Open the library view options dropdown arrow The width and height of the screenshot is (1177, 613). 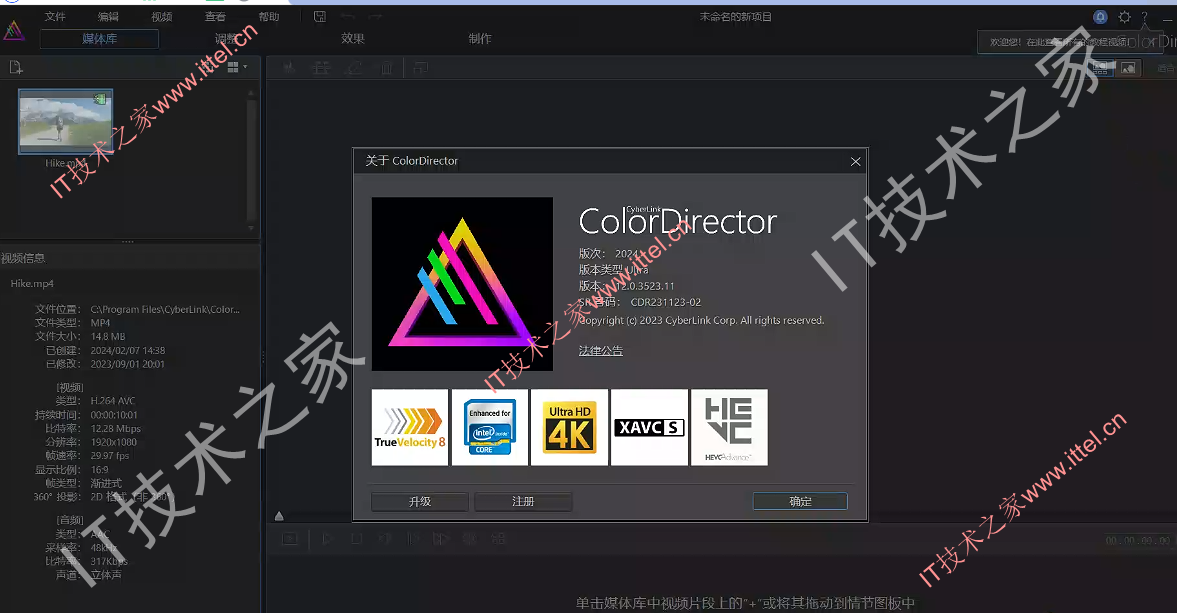245,67
